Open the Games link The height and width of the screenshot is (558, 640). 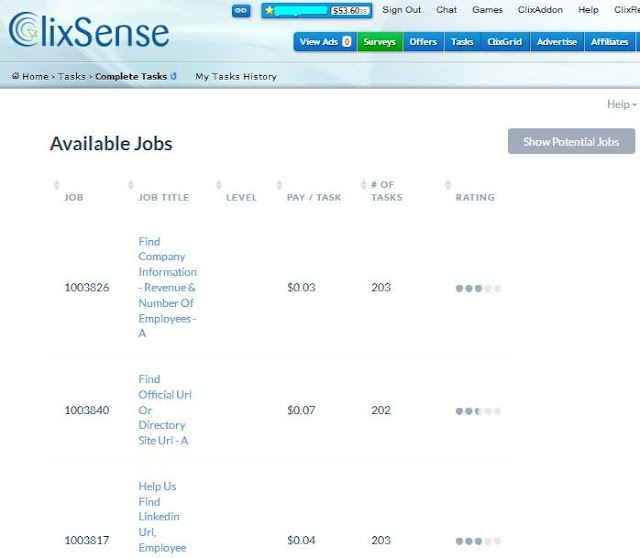coord(487,10)
